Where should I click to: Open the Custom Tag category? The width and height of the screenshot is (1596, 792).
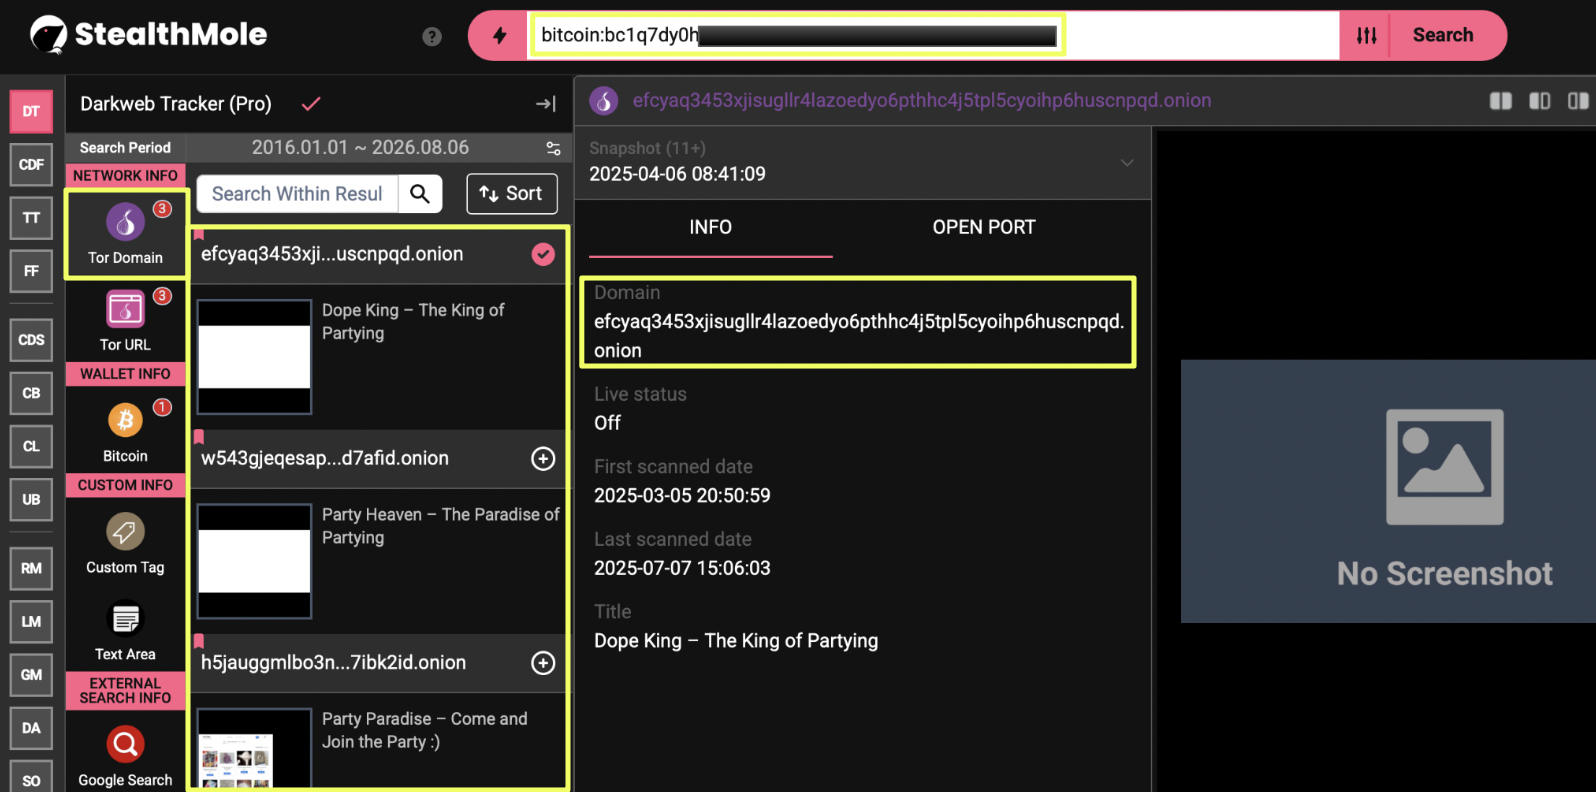coord(125,544)
